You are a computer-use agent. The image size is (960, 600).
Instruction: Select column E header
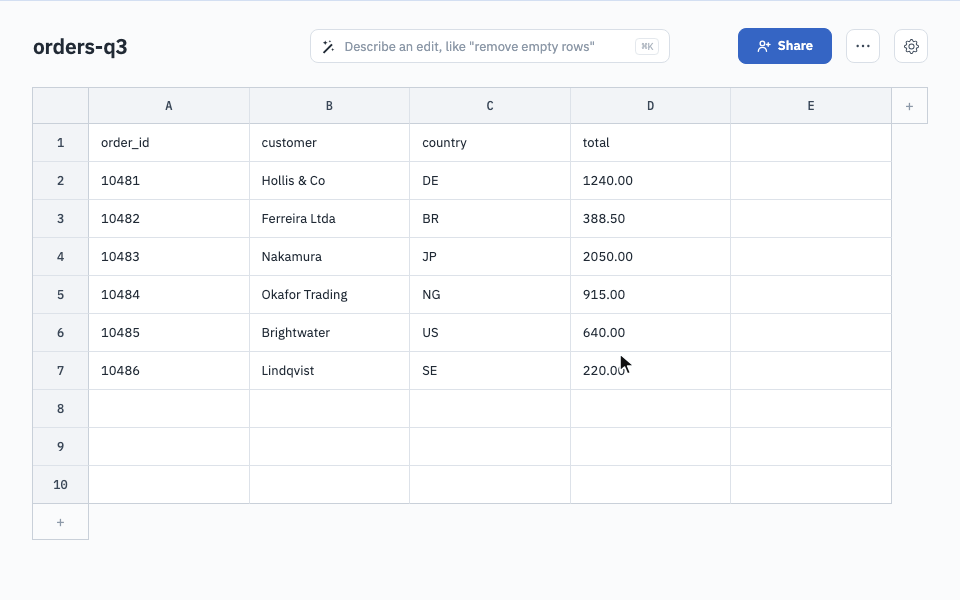click(x=811, y=106)
